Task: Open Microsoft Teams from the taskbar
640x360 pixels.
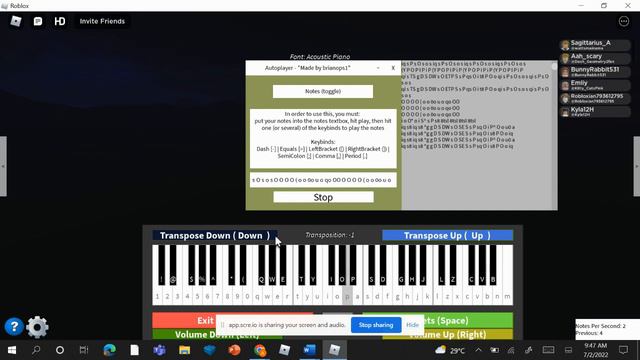Action: (159, 350)
